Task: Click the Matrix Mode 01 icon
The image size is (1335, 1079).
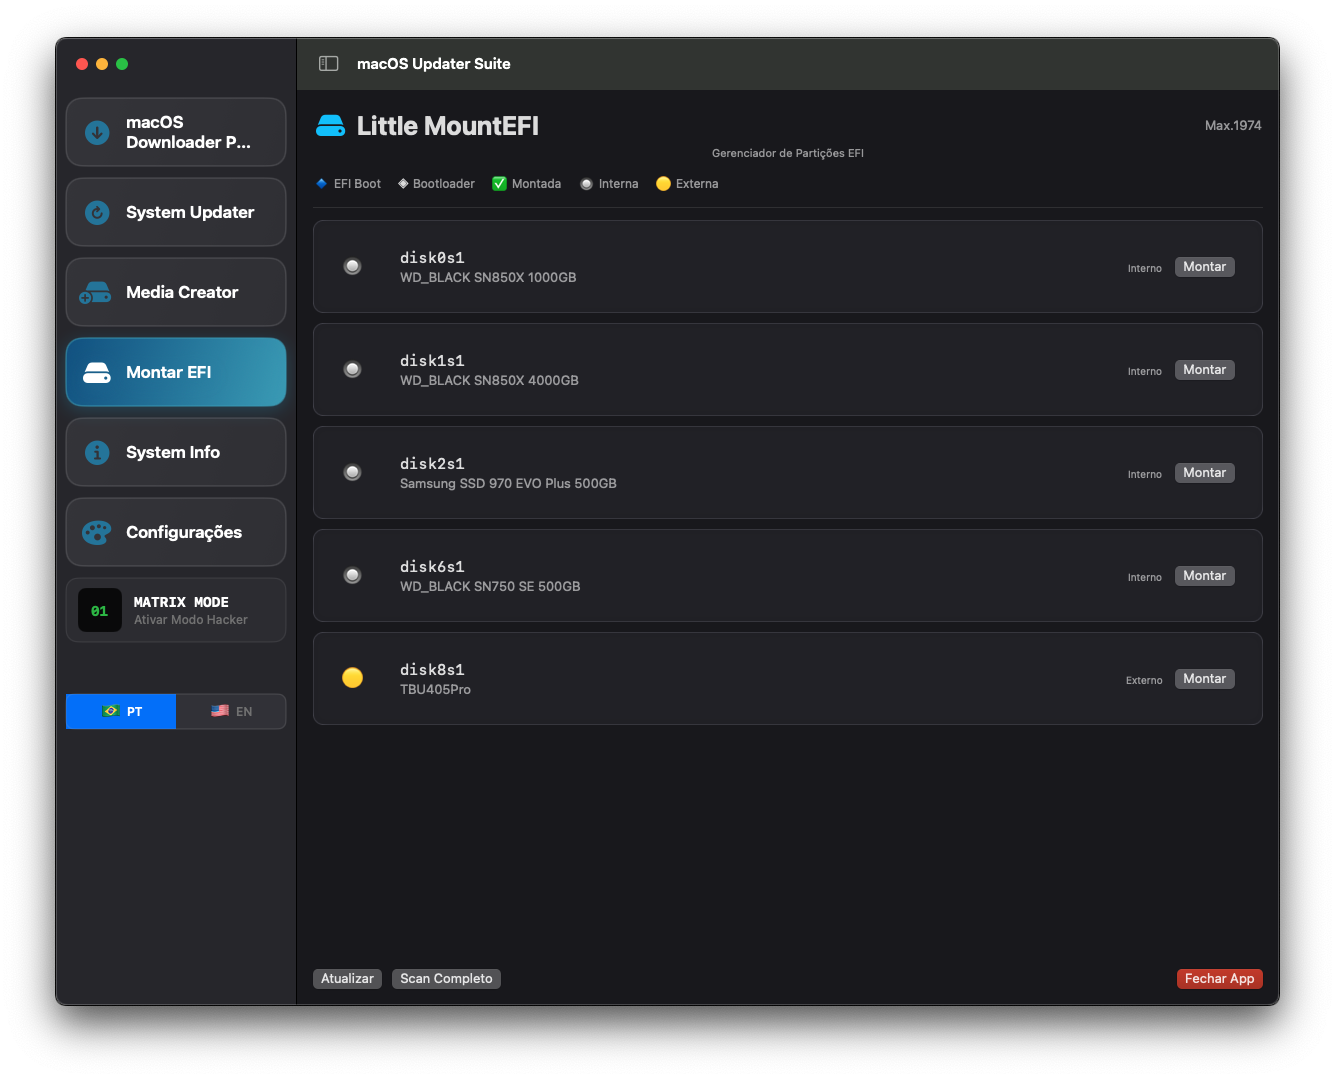Action: point(100,610)
